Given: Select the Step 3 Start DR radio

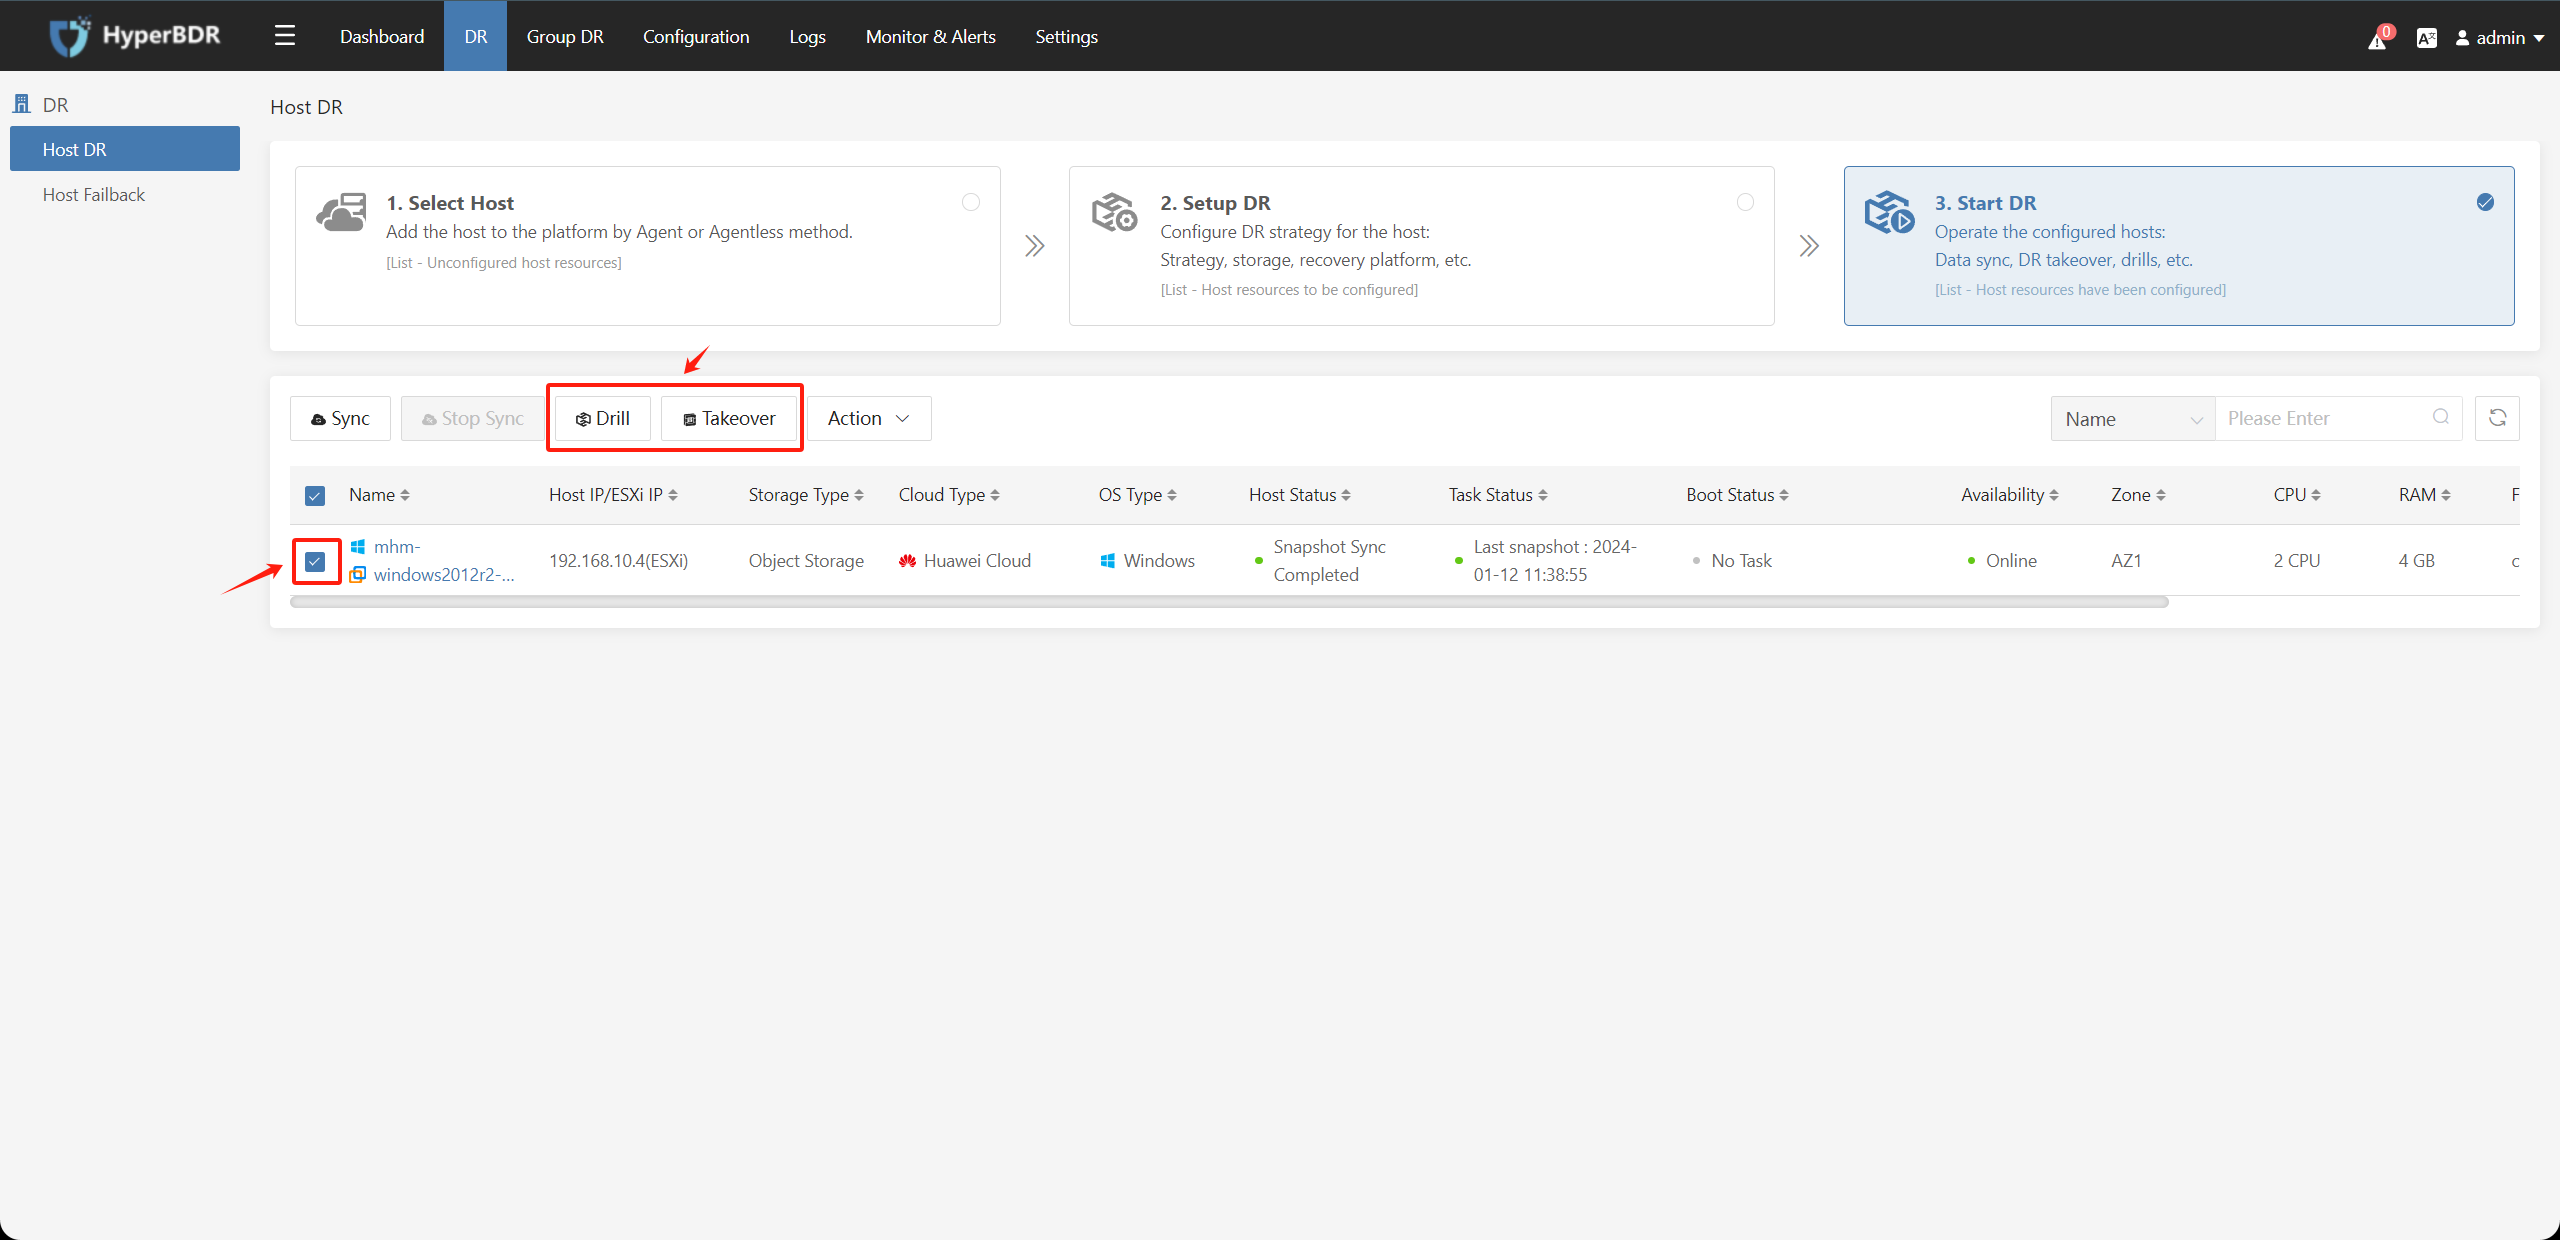Looking at the screenshot, I should pos(2485,202).
